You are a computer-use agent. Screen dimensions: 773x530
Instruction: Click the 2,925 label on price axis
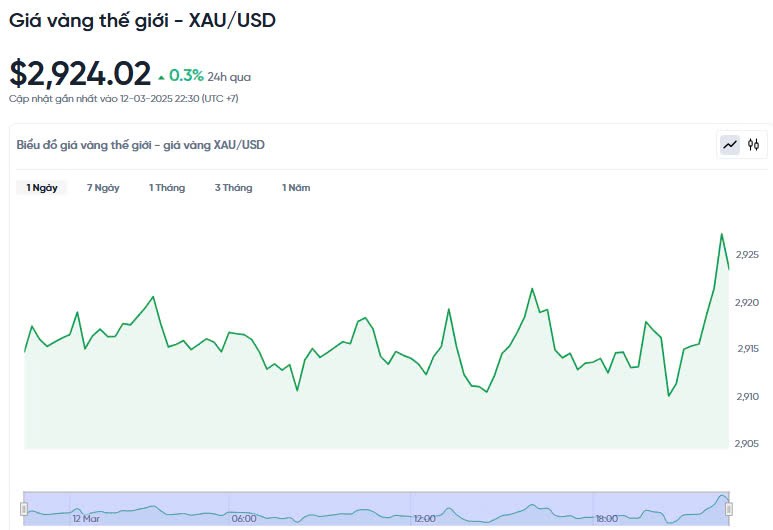tap(748, 255)
